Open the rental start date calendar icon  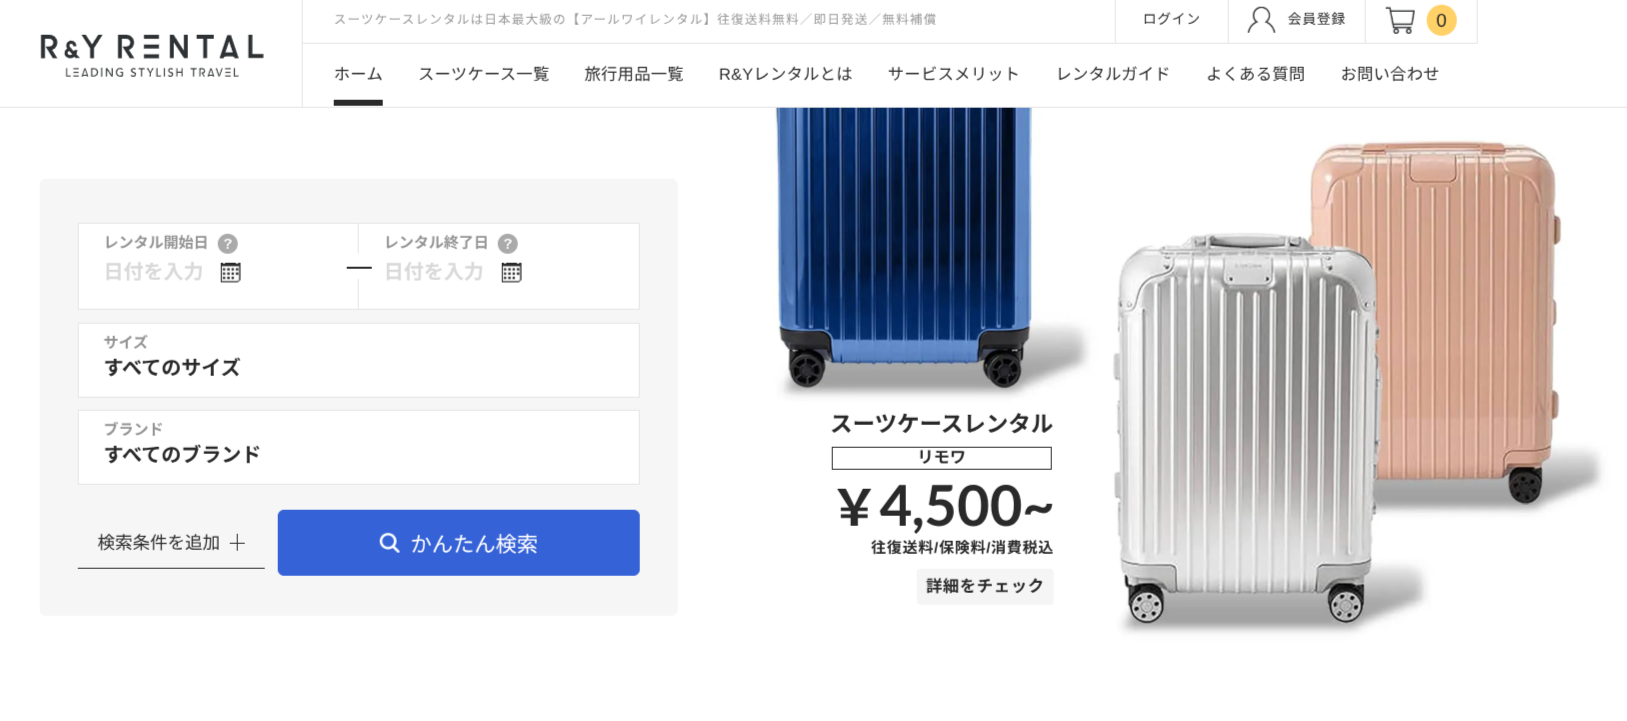click(230, 272)
